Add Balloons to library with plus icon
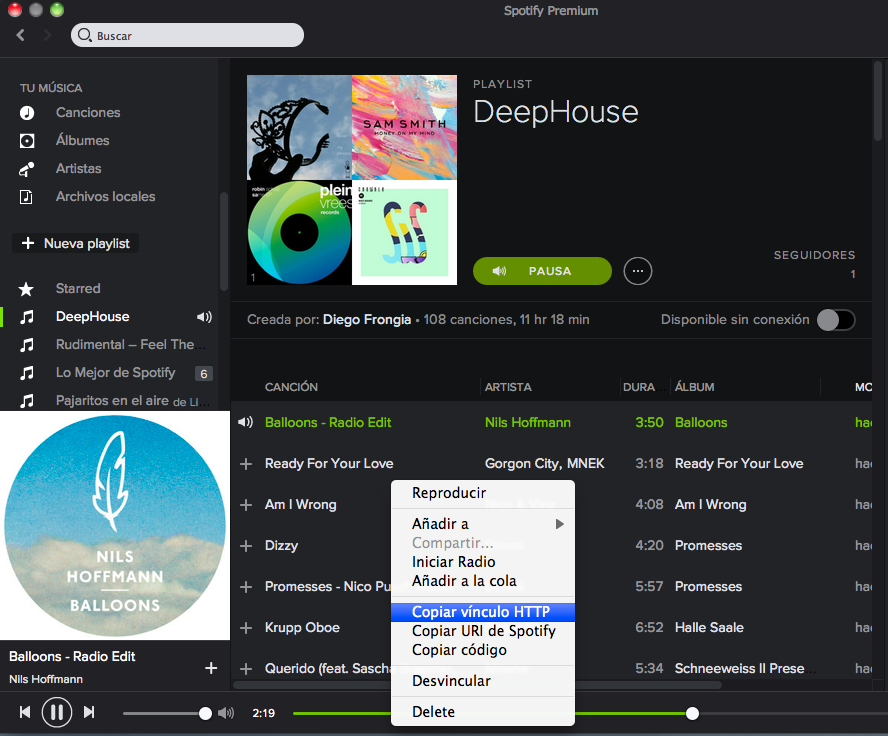Image resolution: width=888 pixels, height=736 pixels. coord(211,668)
